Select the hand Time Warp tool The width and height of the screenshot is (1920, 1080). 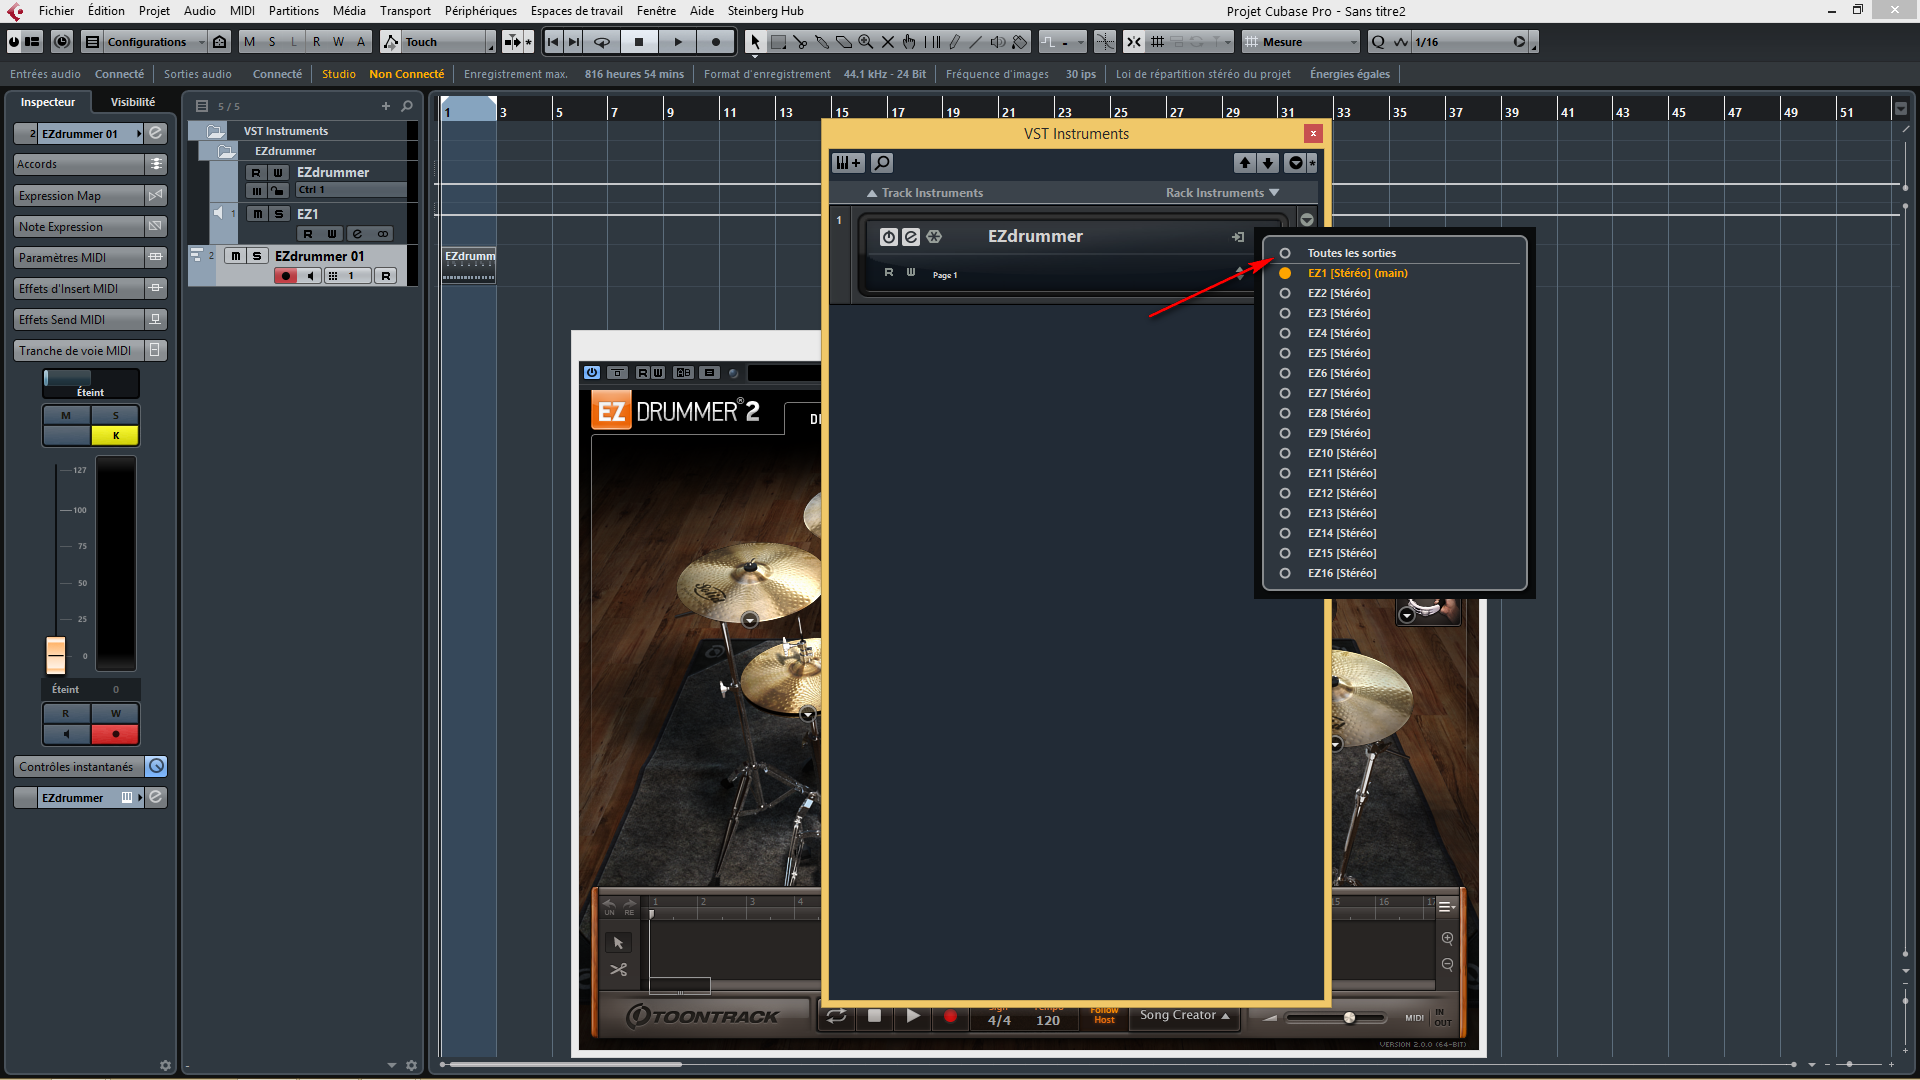point(909,42)
